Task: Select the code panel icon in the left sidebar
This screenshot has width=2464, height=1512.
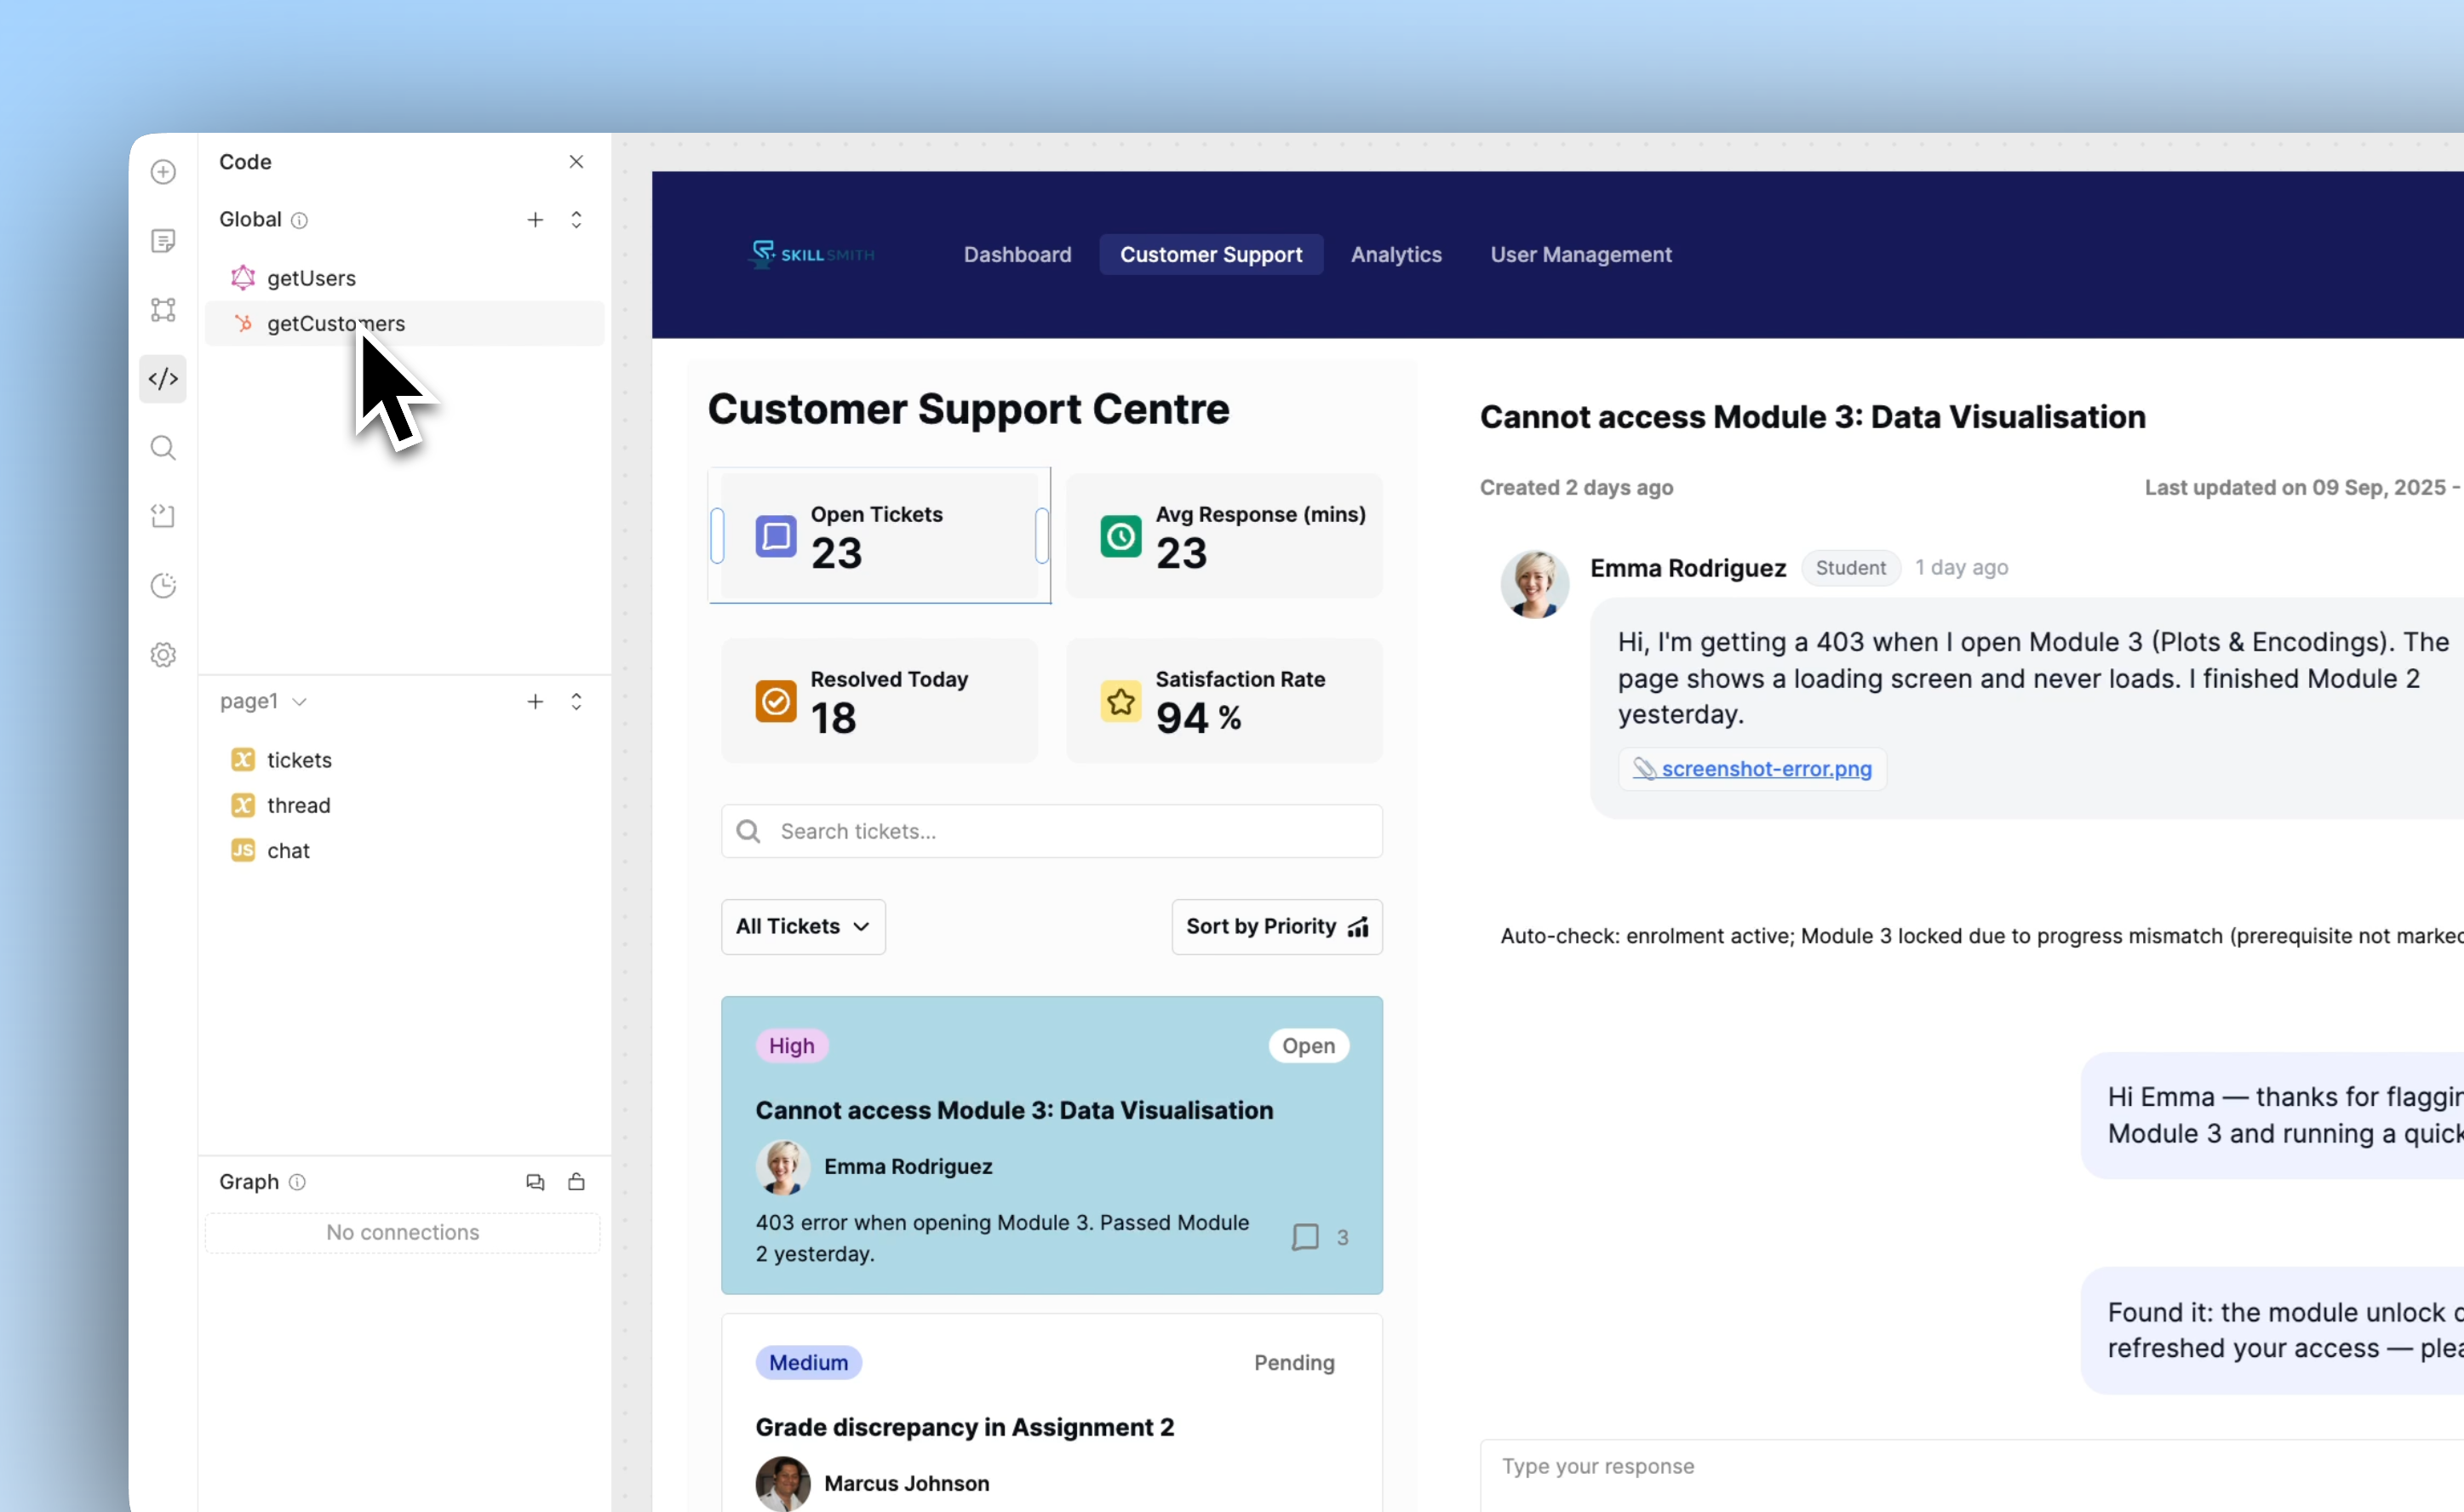Action: pyautogui.click(x=163, y=378)
